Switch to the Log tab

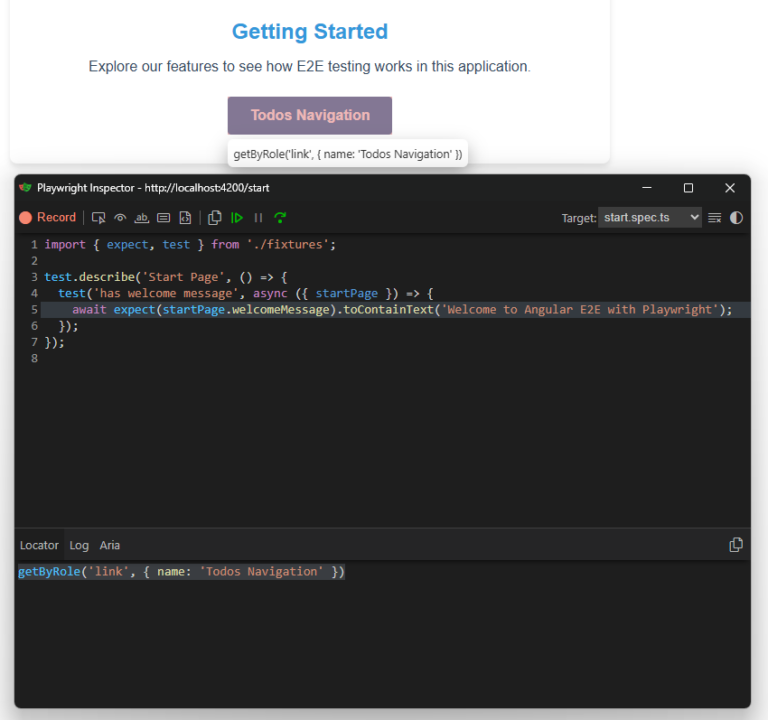79,545
